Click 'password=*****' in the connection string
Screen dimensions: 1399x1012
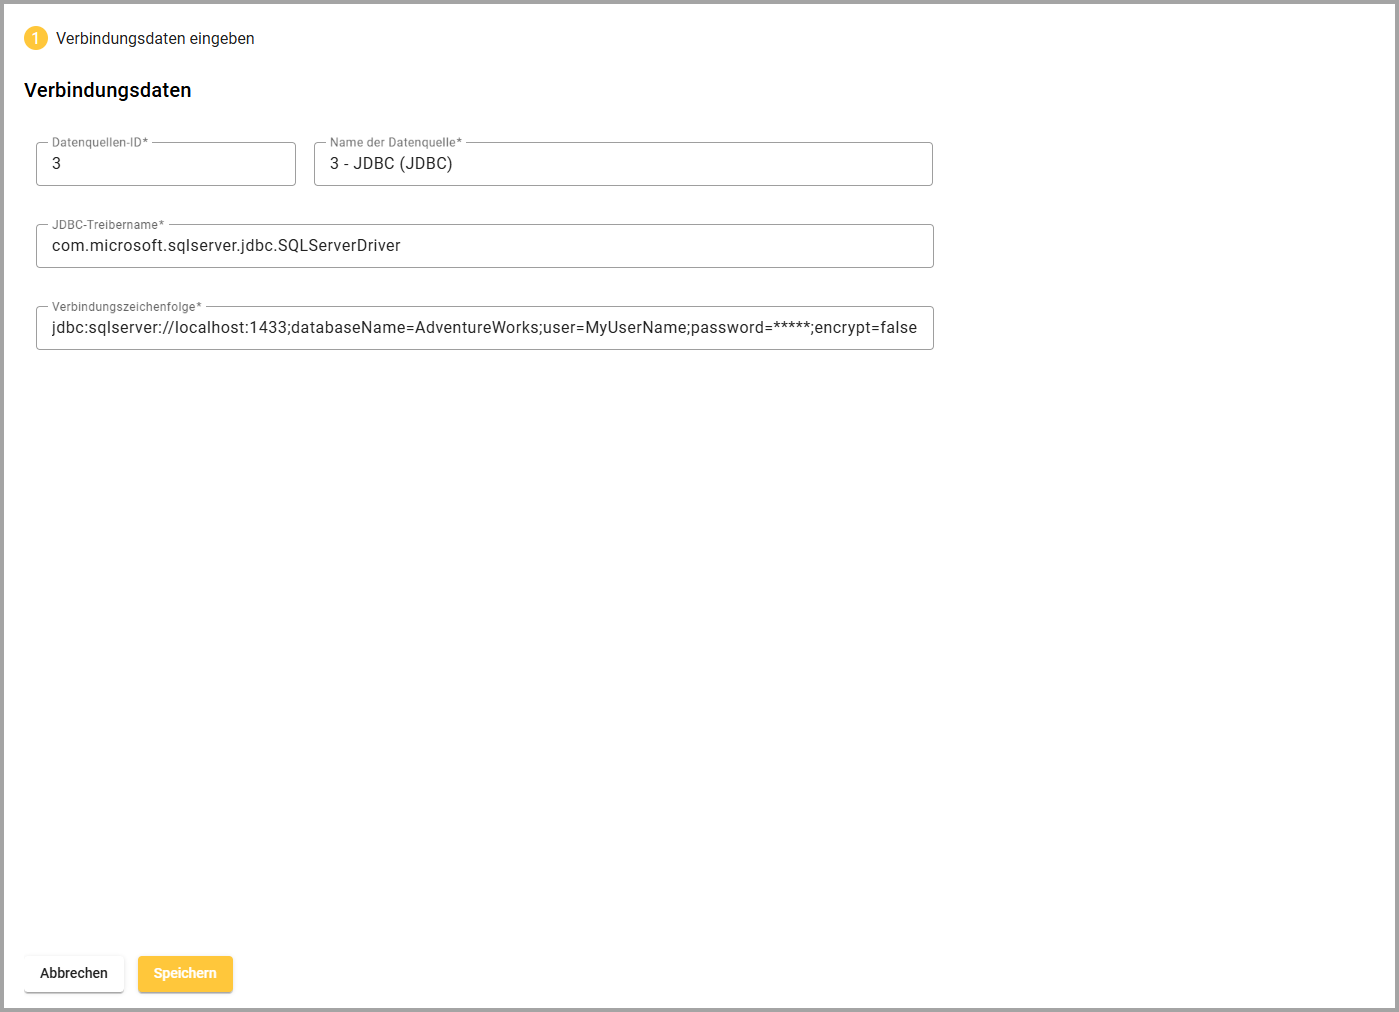pos(750,328)
